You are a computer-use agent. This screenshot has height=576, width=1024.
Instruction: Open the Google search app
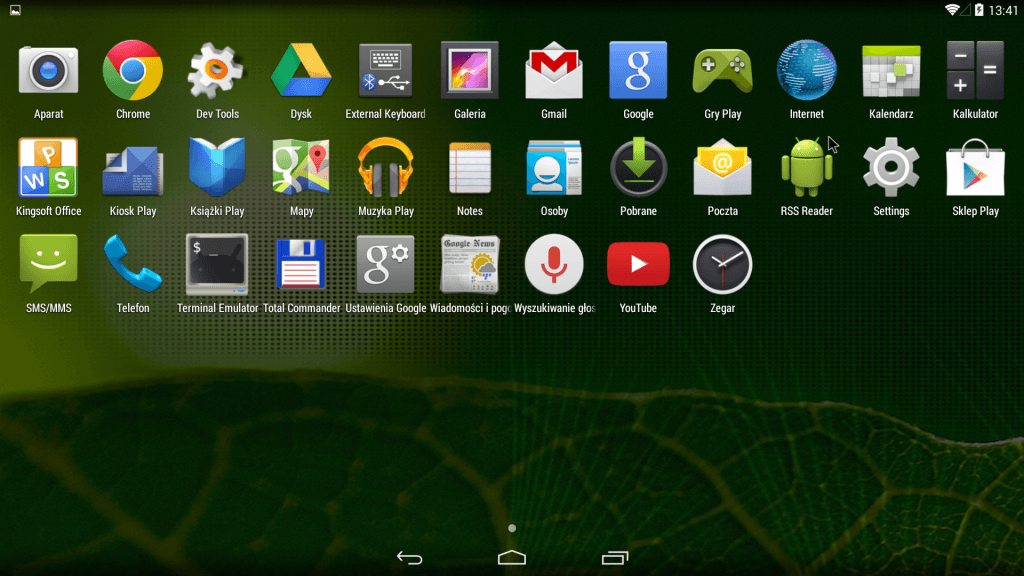pyautogui.click(x=638, y=71)
